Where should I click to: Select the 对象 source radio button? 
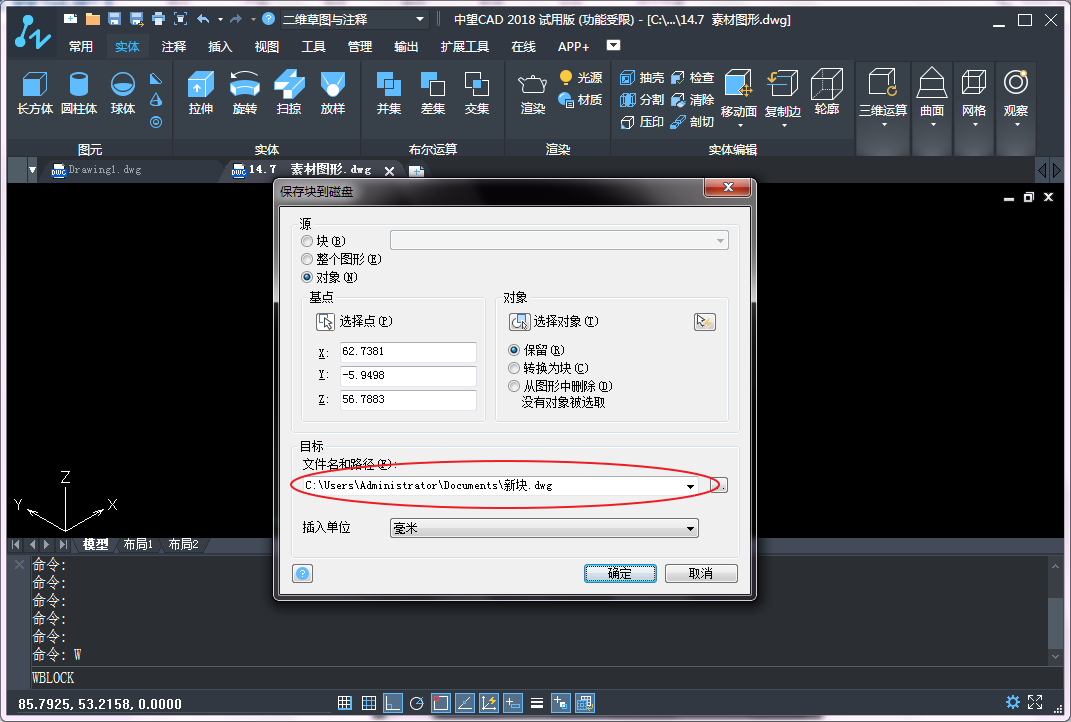307,277
